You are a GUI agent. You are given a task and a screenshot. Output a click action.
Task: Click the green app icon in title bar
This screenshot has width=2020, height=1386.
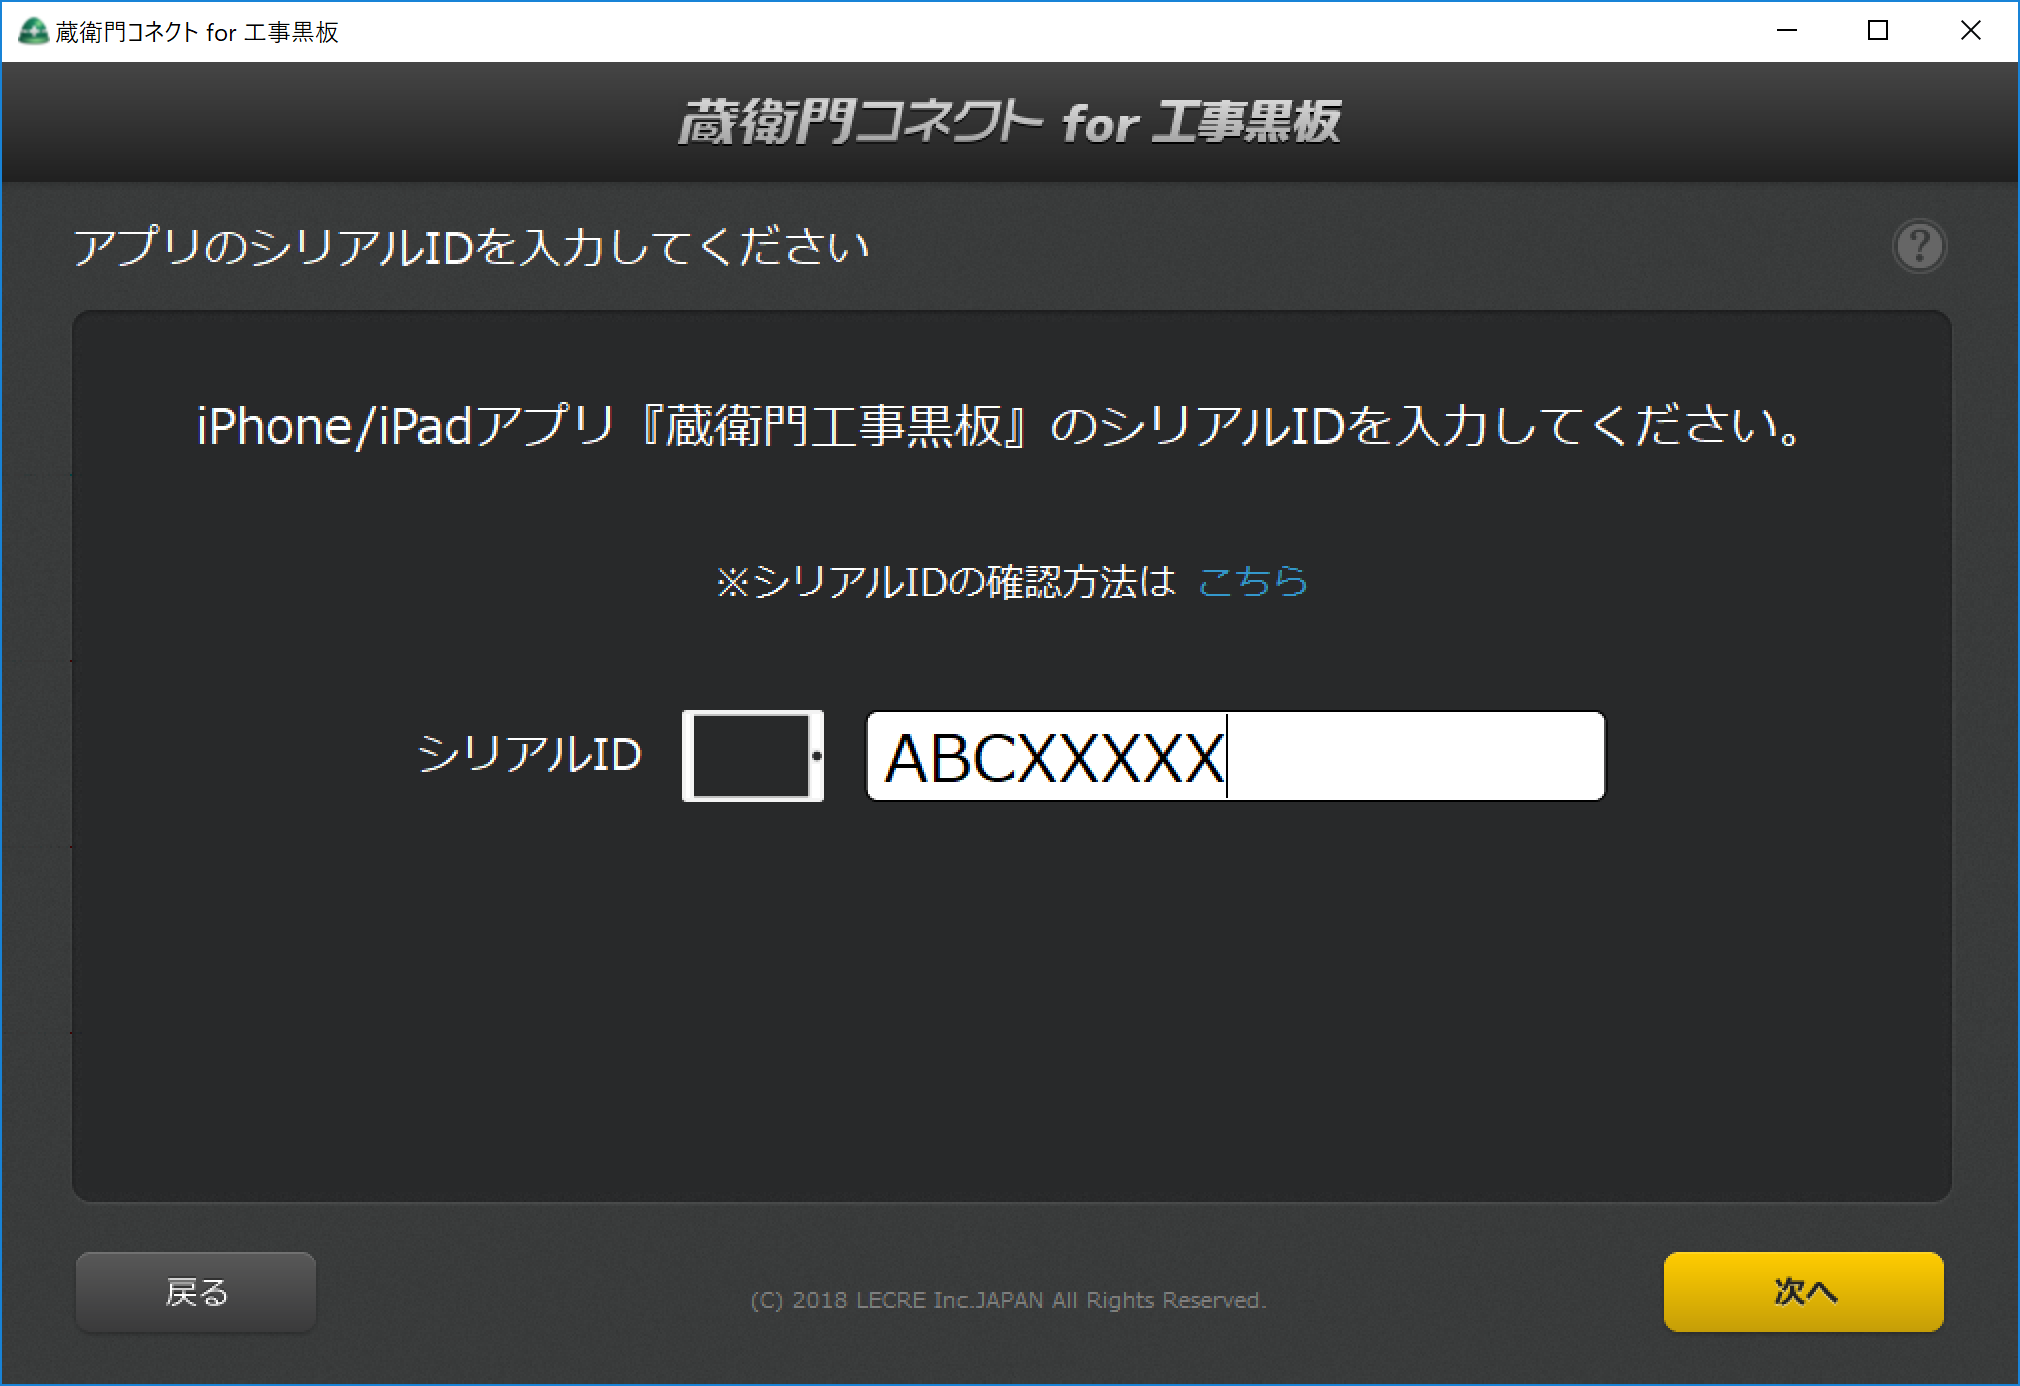pyautogui.click(x=33, y=31)
